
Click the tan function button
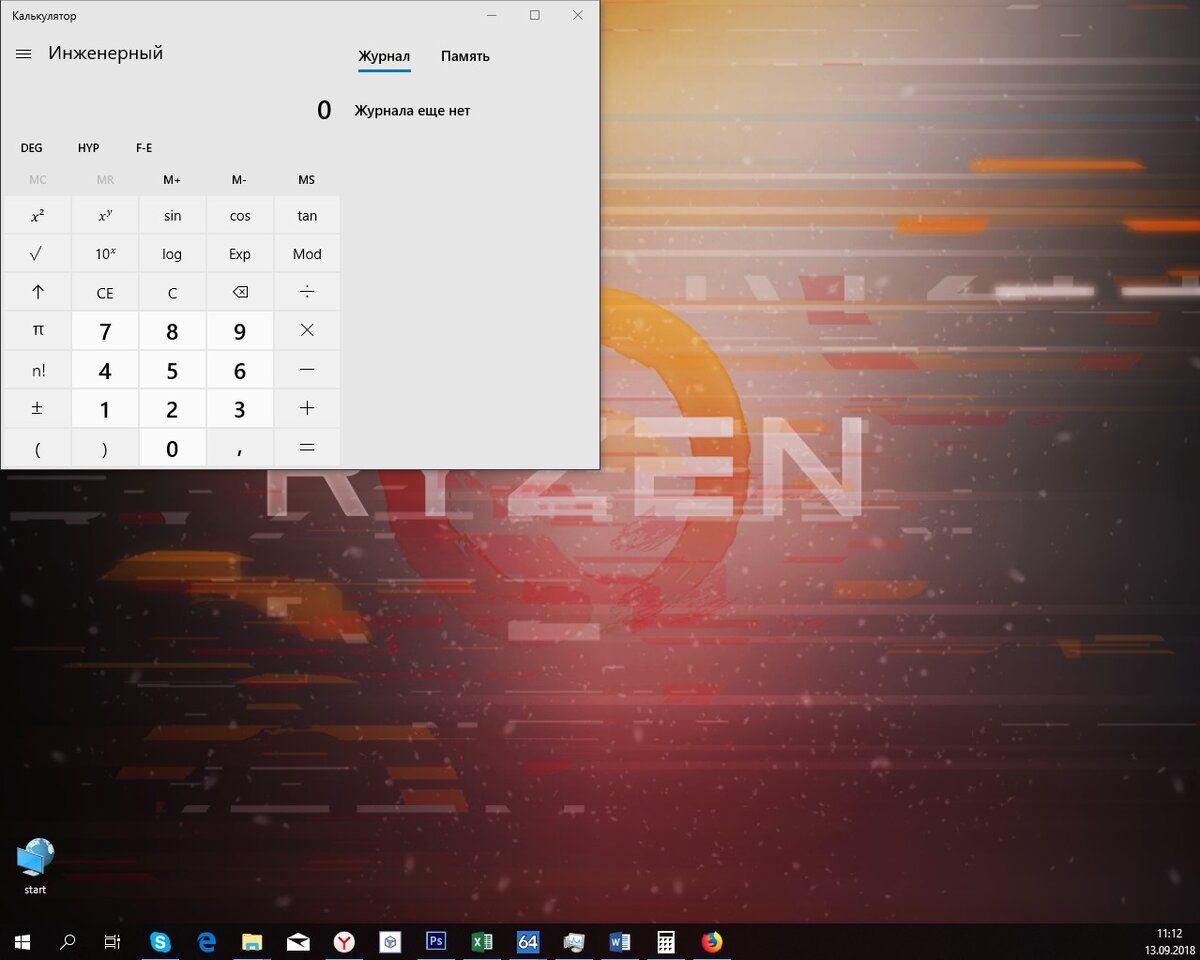pyautogui.click(x=307, y=215)
